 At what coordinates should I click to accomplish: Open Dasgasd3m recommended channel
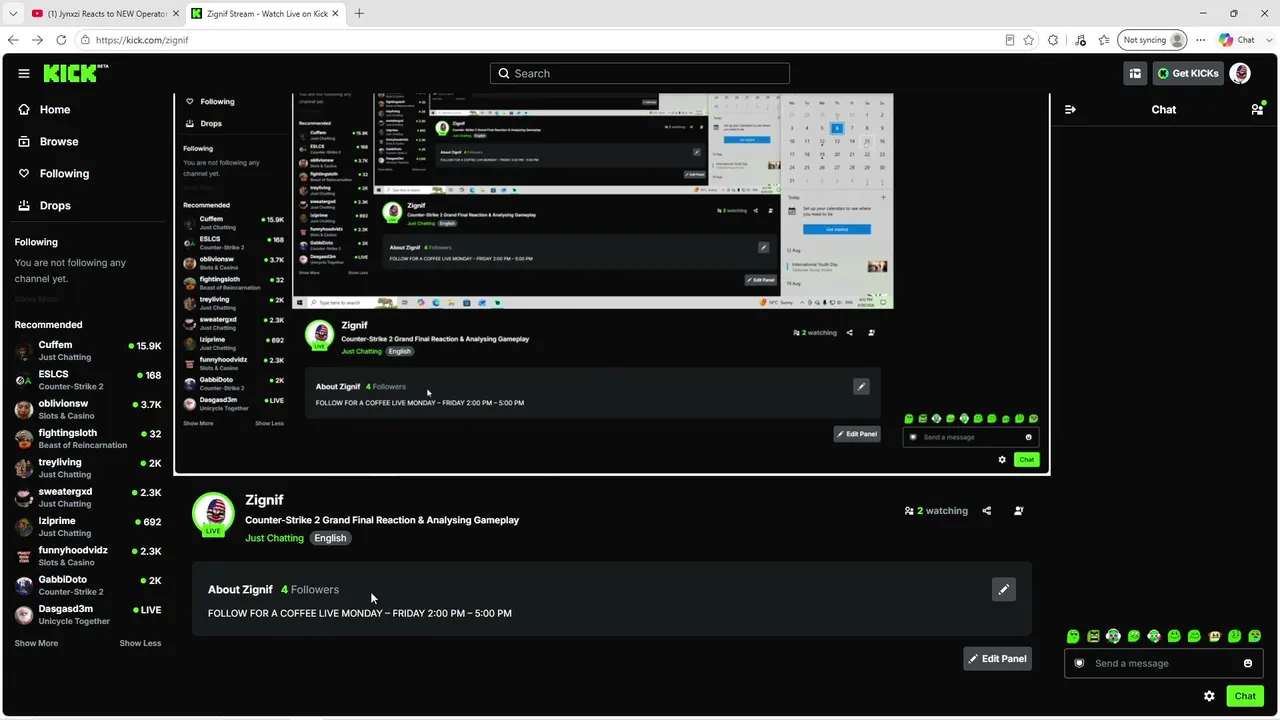[x=88, y=615]
